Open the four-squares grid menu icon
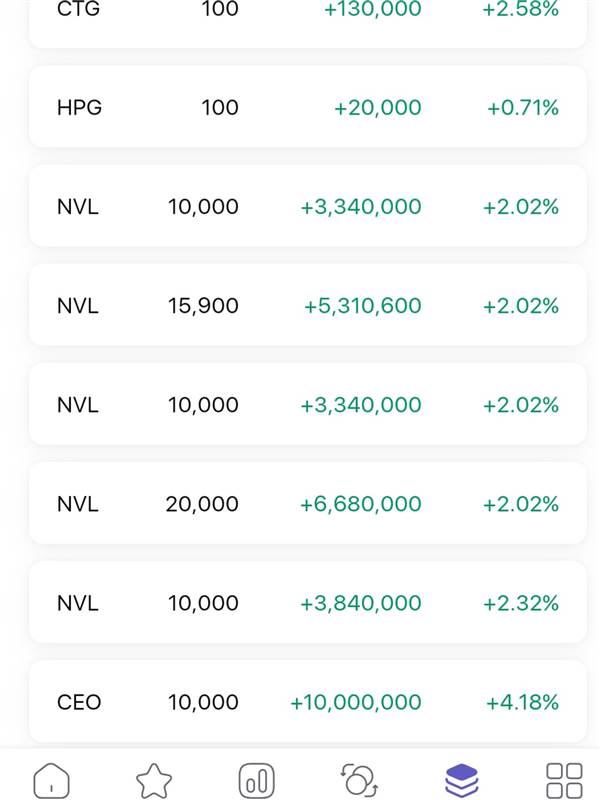 pos(564,778)
